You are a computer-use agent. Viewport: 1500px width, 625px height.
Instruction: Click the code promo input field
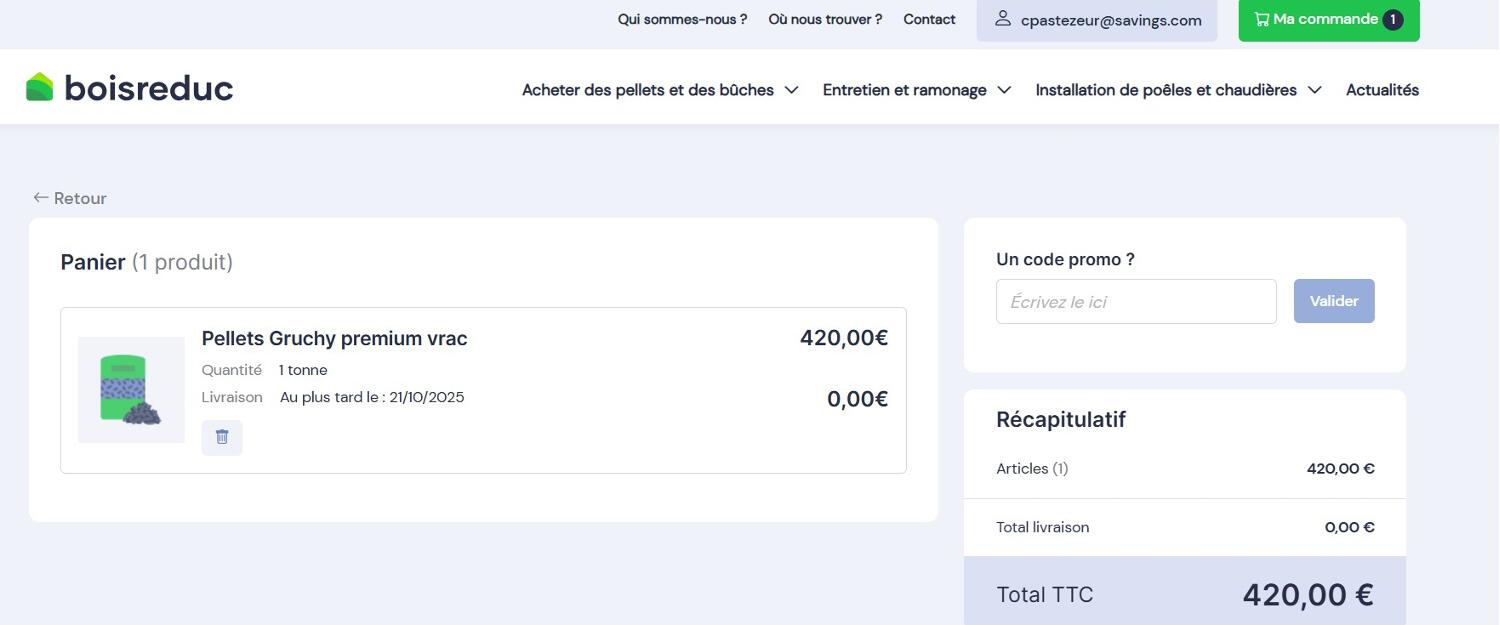click(1136, 301)
